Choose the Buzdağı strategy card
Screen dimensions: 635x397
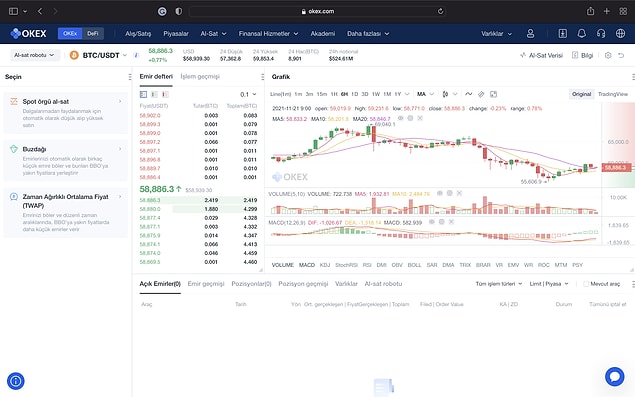point(66,160)
